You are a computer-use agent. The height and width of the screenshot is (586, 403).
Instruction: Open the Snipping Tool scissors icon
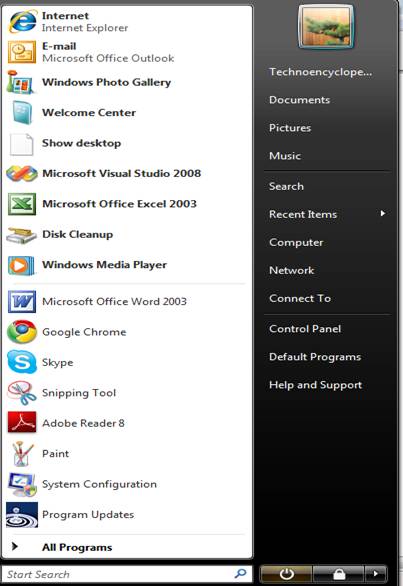pyautogui.click(x=22, y=392)
